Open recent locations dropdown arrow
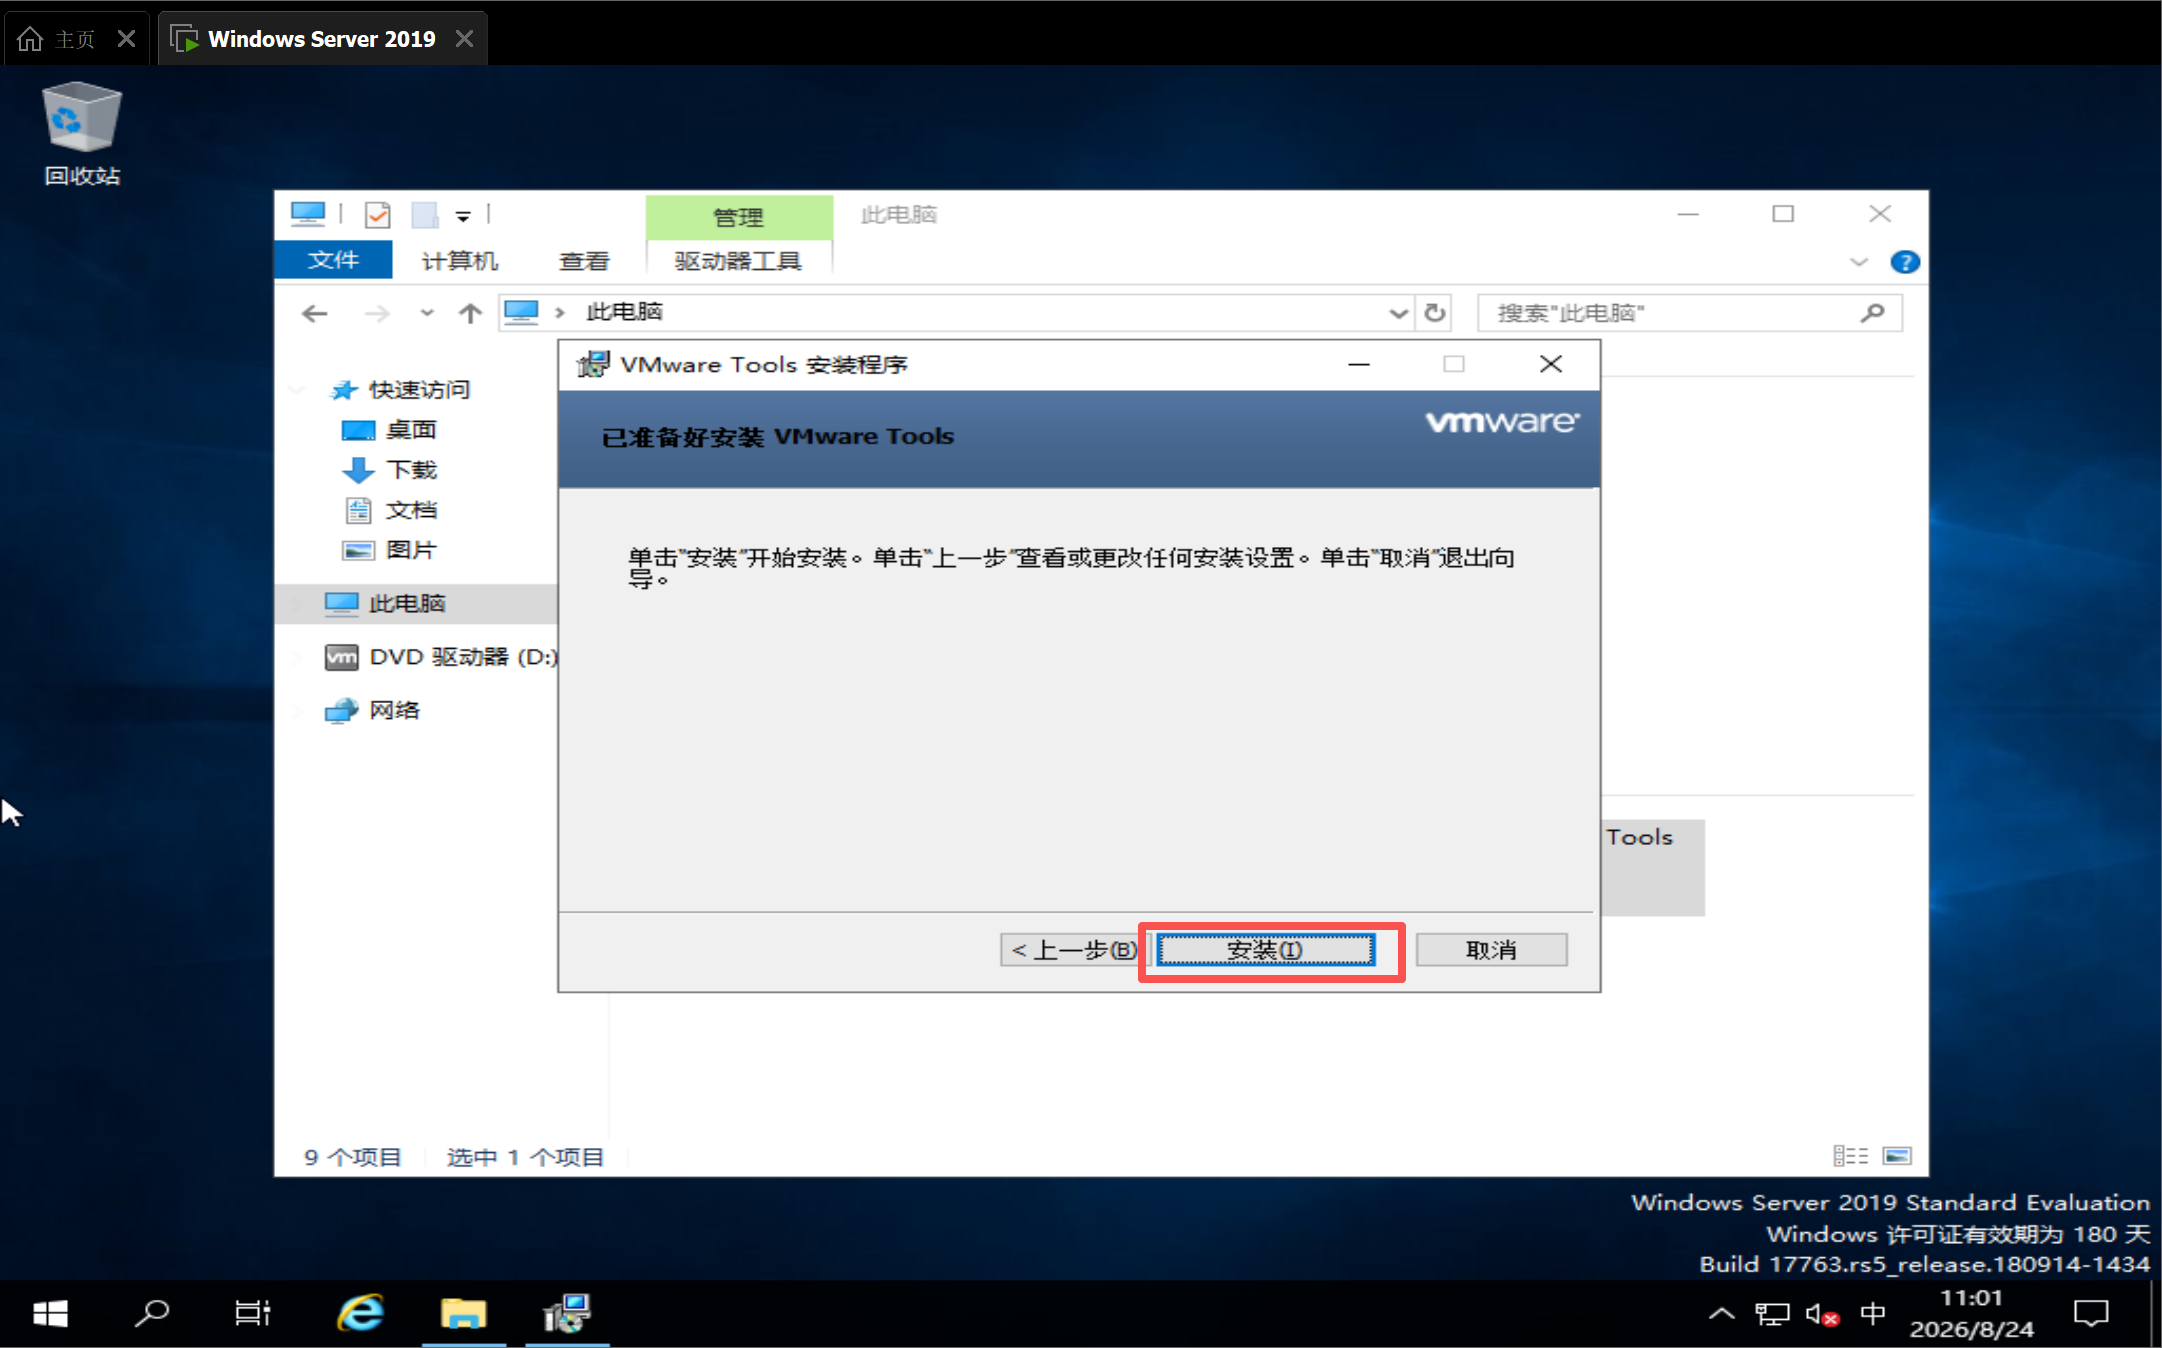Viewport: 2162px width, 1348px height. click(427, 313)
